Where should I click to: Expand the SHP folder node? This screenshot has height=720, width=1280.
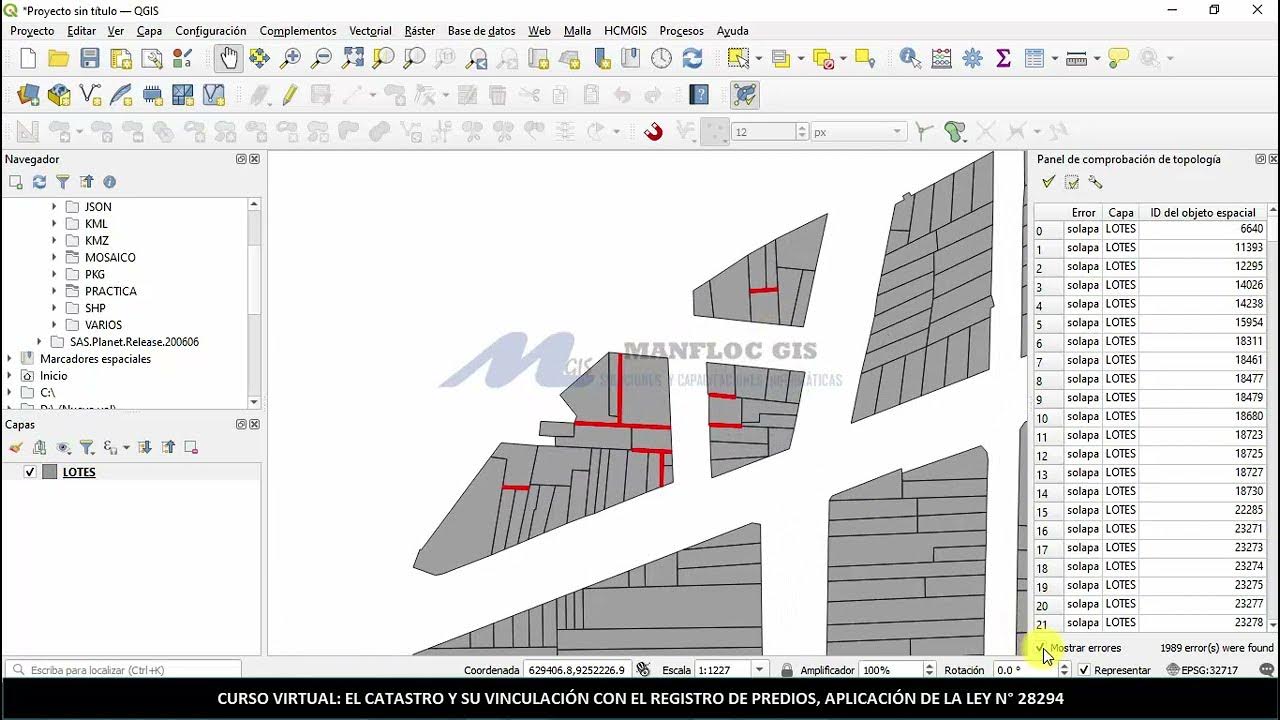click(x=54, y=308)
